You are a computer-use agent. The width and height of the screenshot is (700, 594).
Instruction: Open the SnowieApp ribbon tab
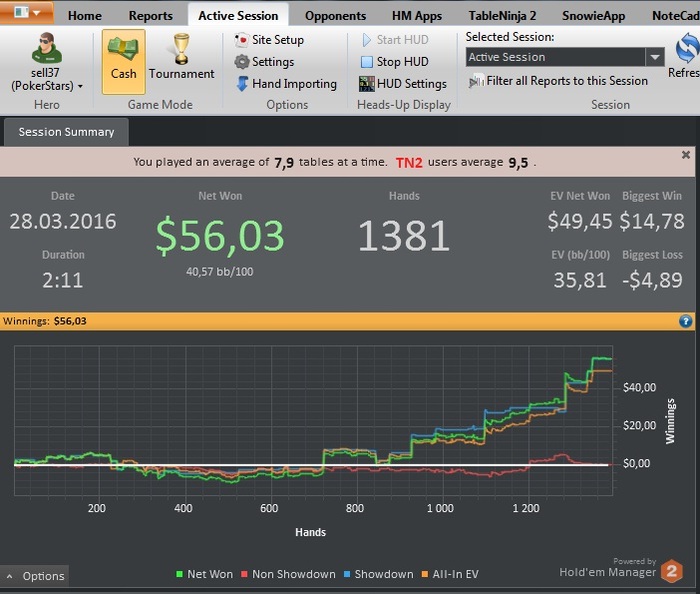point(593,16)
